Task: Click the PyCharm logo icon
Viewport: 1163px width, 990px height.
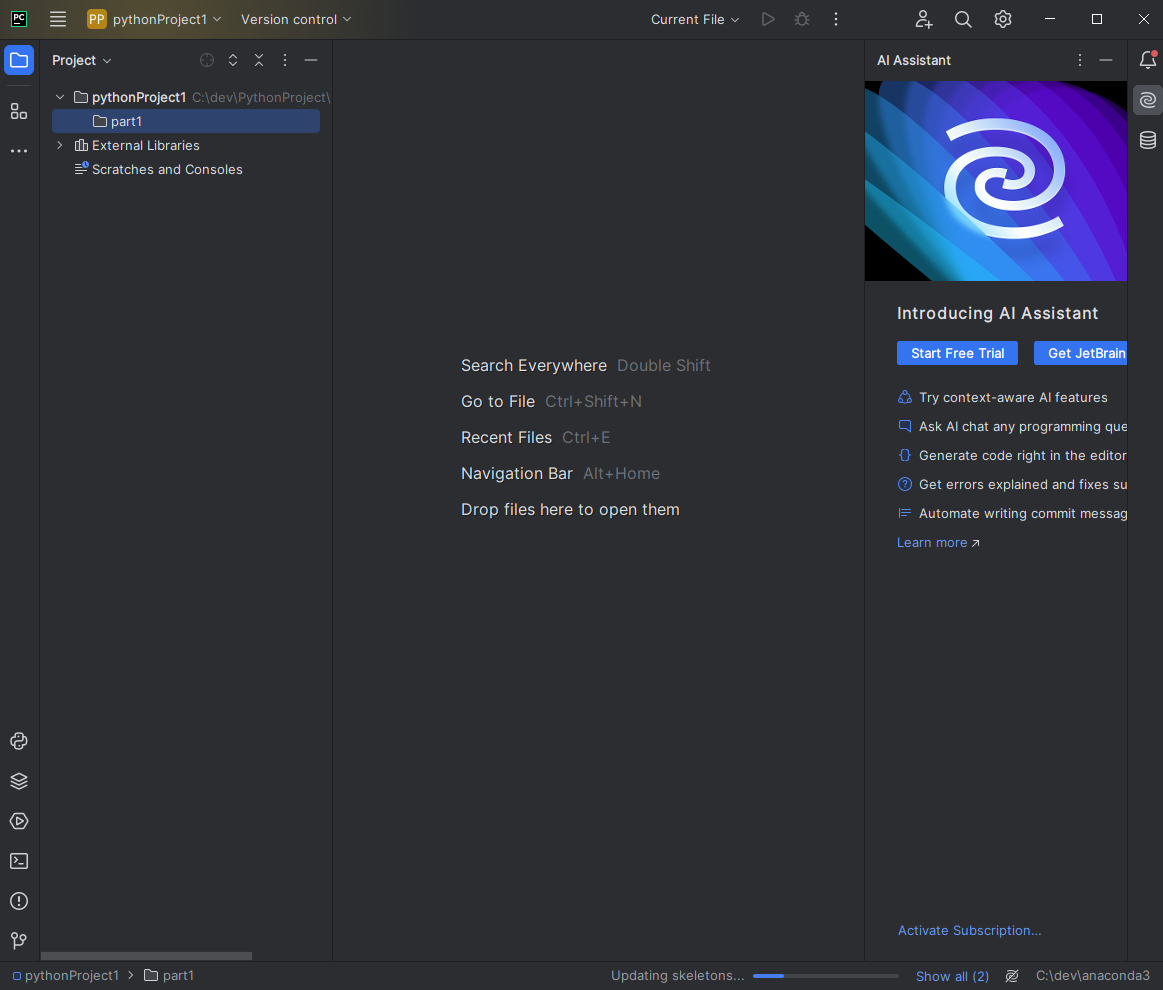Action: (x=19, y=19)
